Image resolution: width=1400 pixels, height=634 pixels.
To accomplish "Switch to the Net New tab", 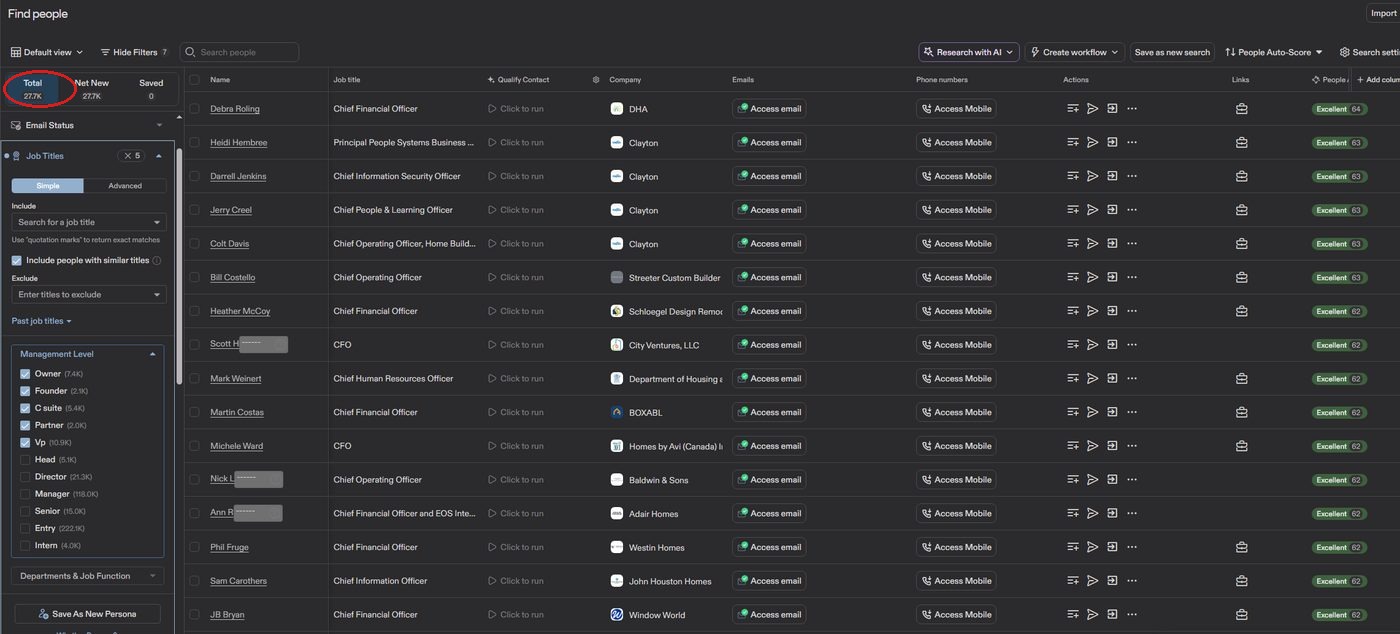I will [92, 89].
